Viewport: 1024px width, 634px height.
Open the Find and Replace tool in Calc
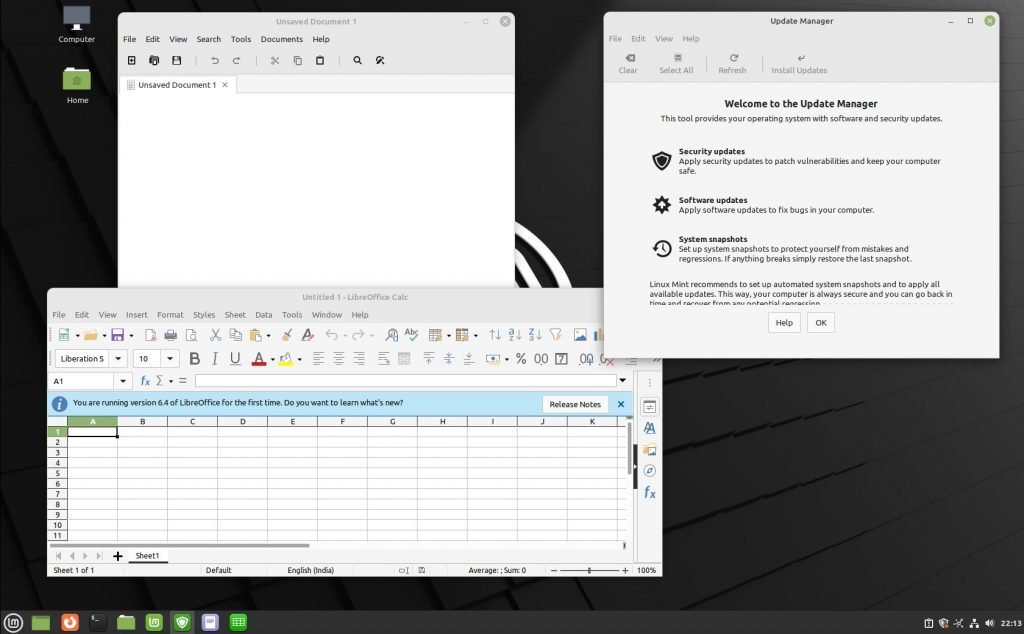pyautogui.click(x=391, y=334)
